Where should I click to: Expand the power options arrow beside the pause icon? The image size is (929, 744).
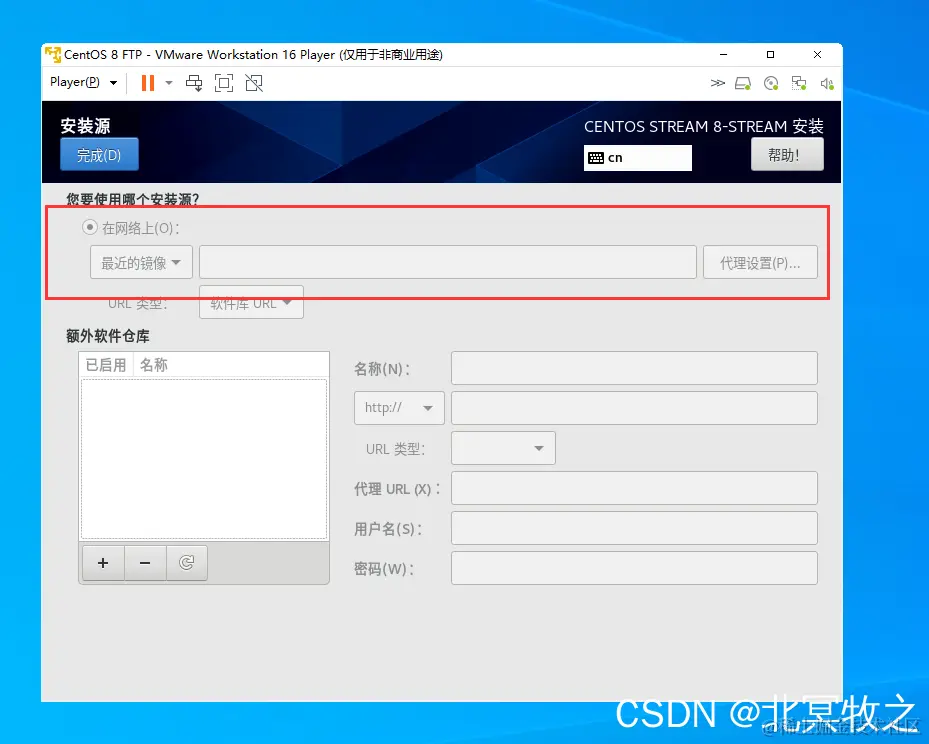pyautogui.click(x=169, y=83)
